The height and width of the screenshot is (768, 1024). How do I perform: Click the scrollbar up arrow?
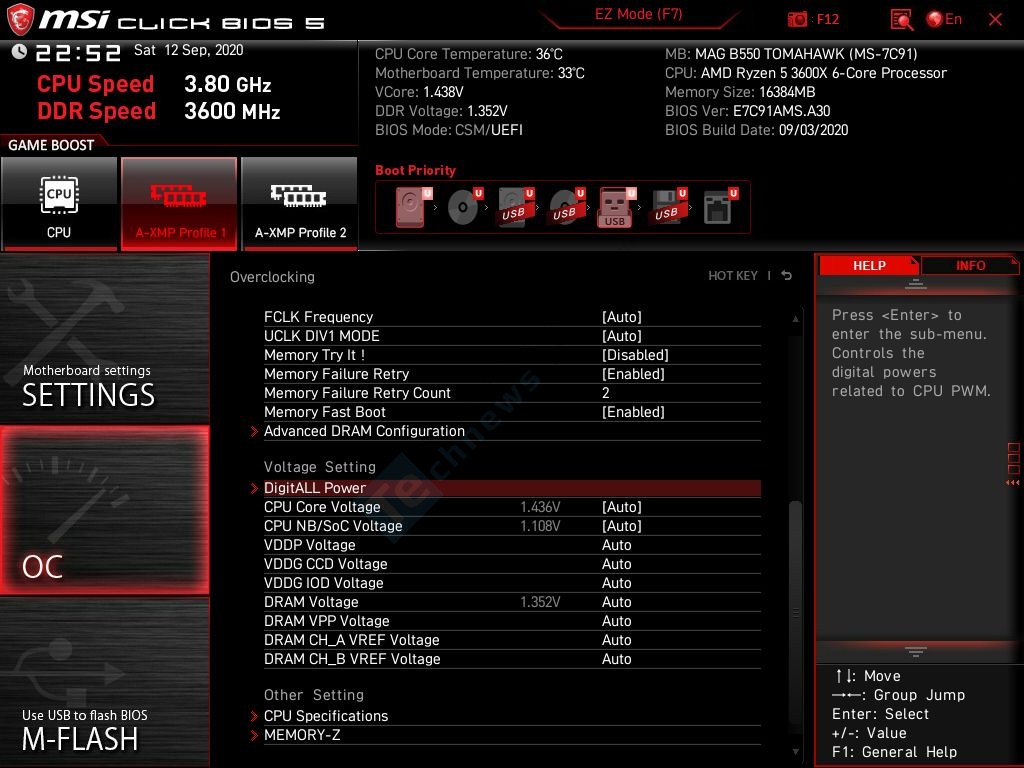(795, 319)
